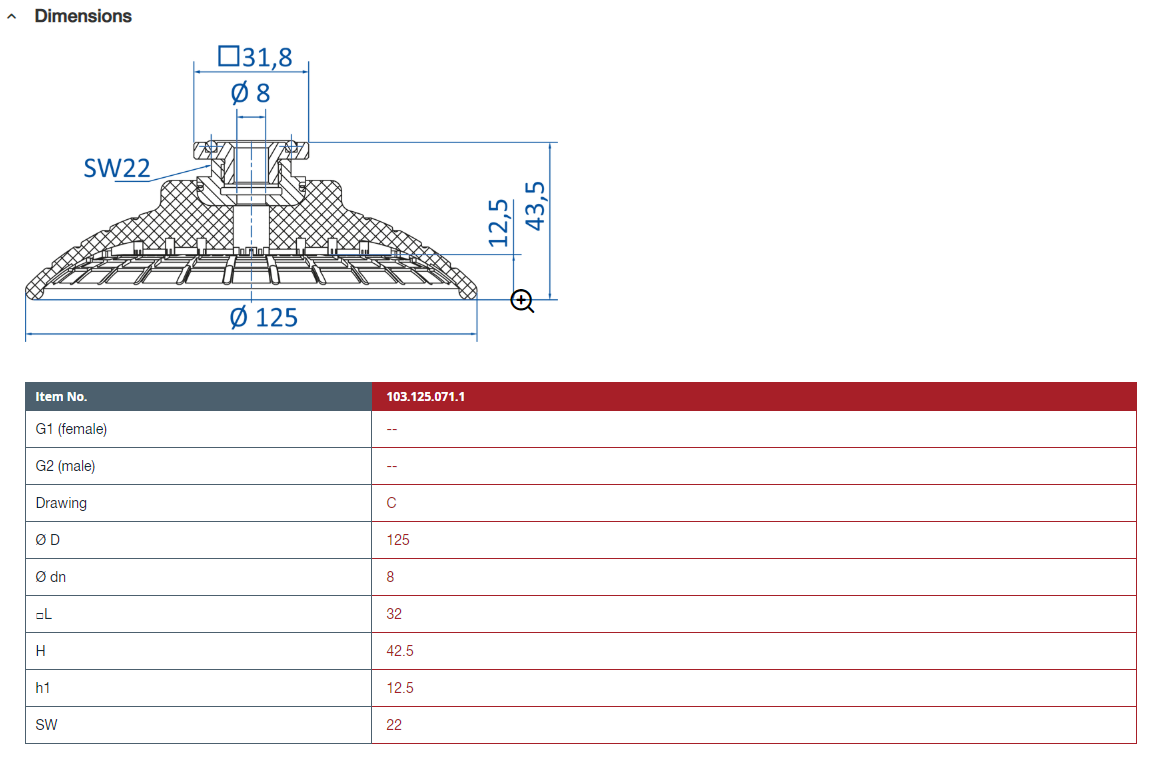Click the Drawing value 'C'

(x=391, y=503)
